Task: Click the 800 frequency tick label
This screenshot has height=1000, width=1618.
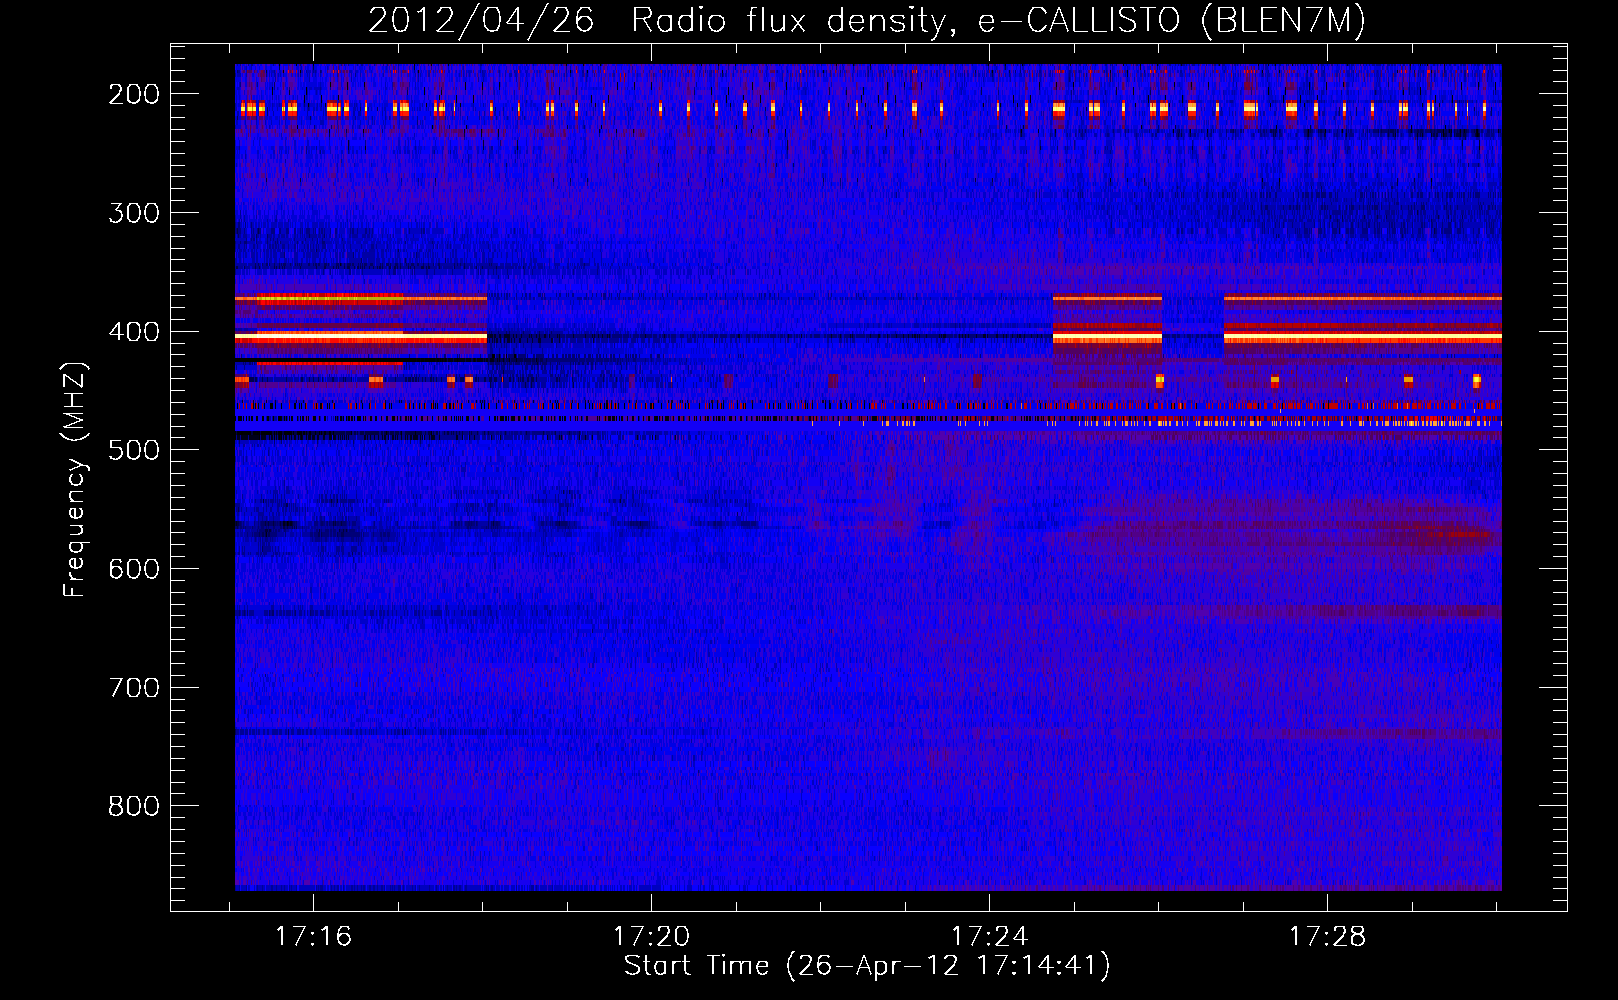Action: tap(133, 806)
